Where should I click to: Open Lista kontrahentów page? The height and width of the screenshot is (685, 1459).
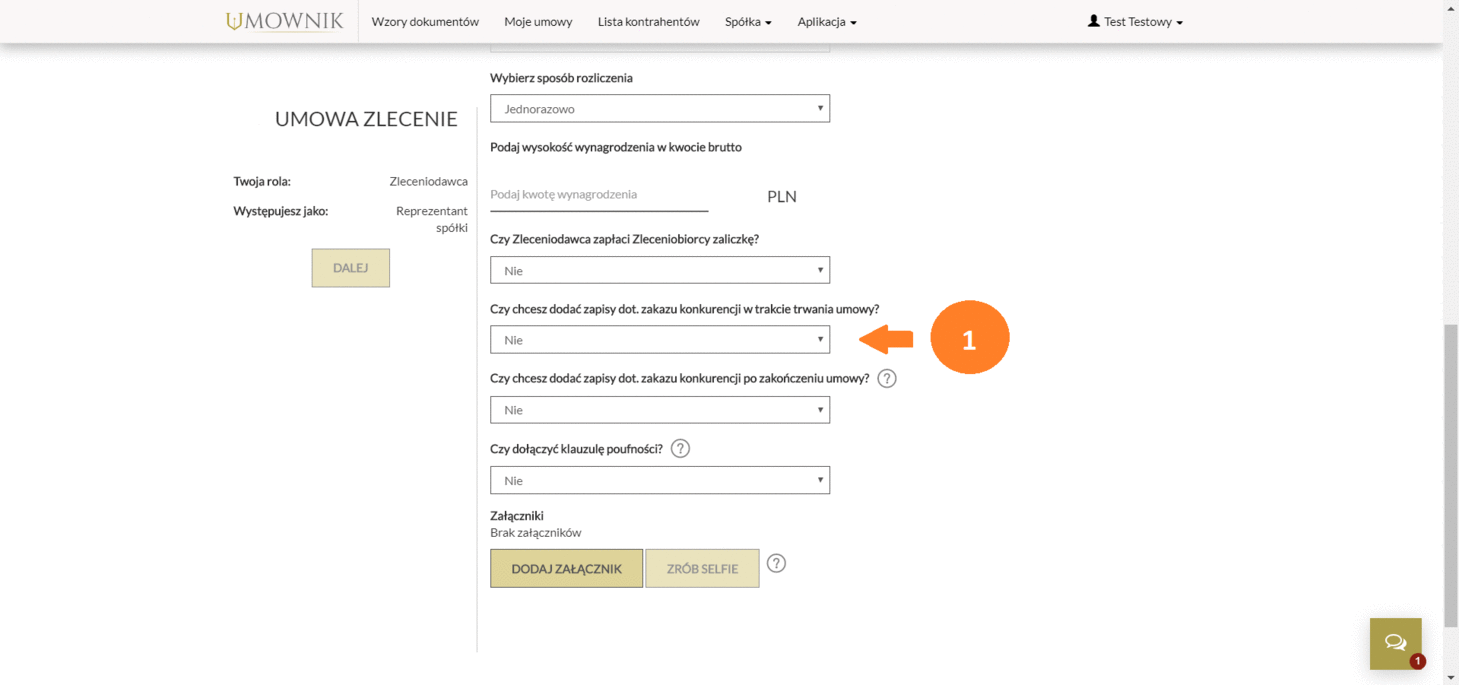pos(648,21)
